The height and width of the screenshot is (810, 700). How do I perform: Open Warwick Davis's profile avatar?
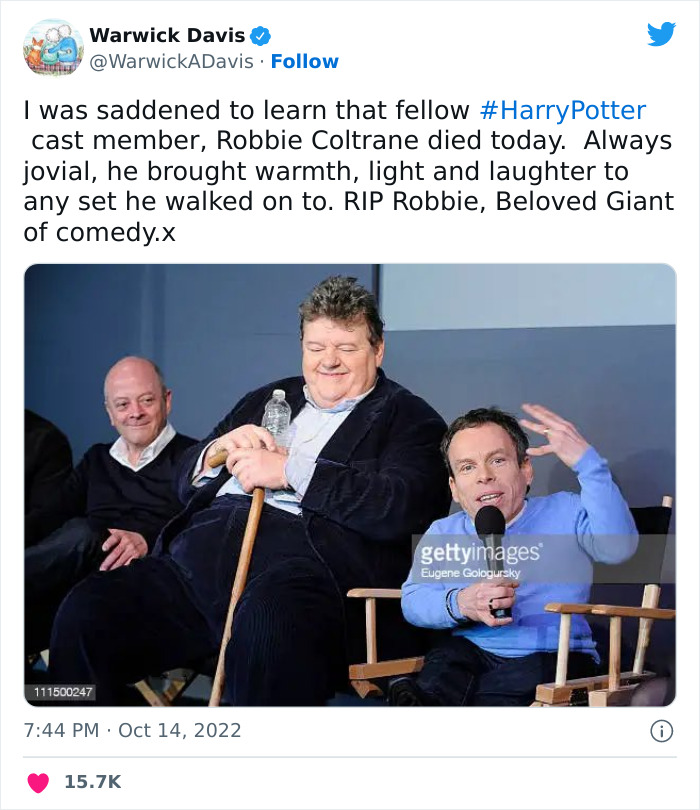[x=53, y=47]
